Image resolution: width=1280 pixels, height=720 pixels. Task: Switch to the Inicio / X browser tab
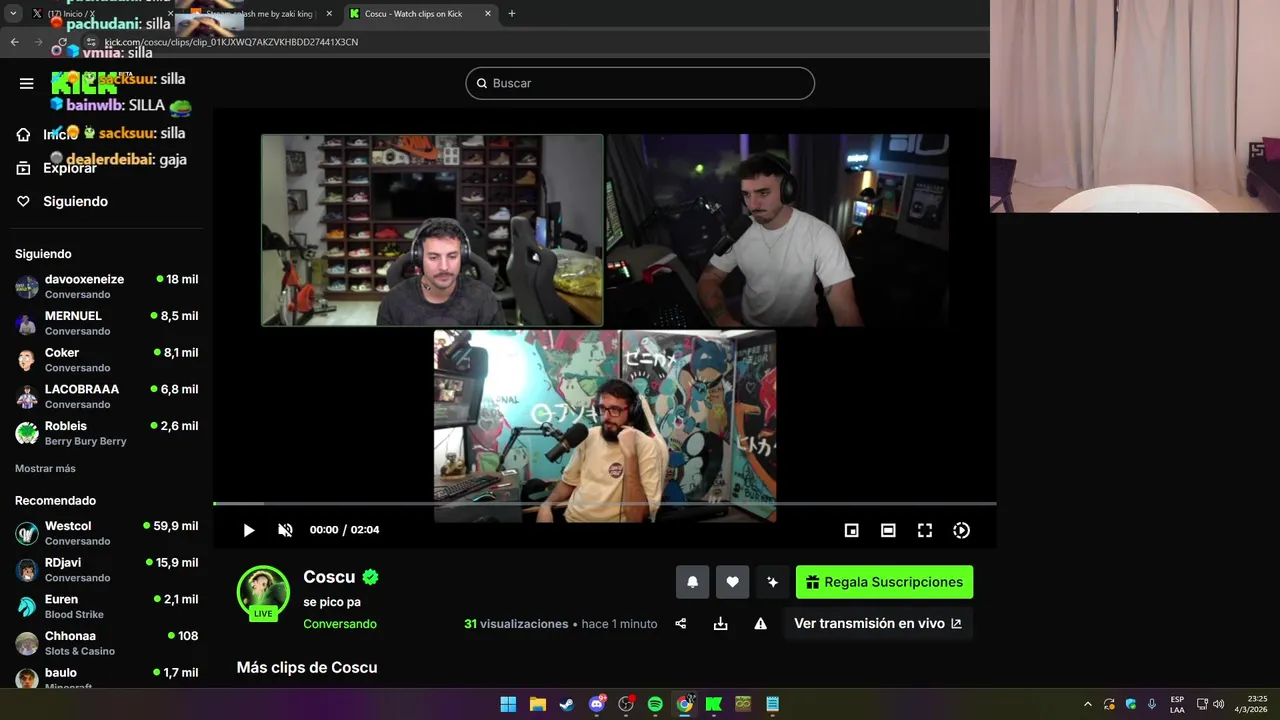(x=98, y=14)
